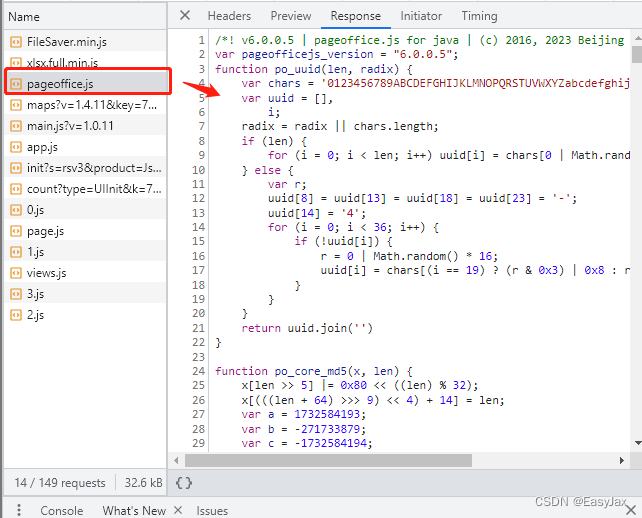Open the Console drawer tab
Viewport: 642px width, 518px height.
(61, 511)
